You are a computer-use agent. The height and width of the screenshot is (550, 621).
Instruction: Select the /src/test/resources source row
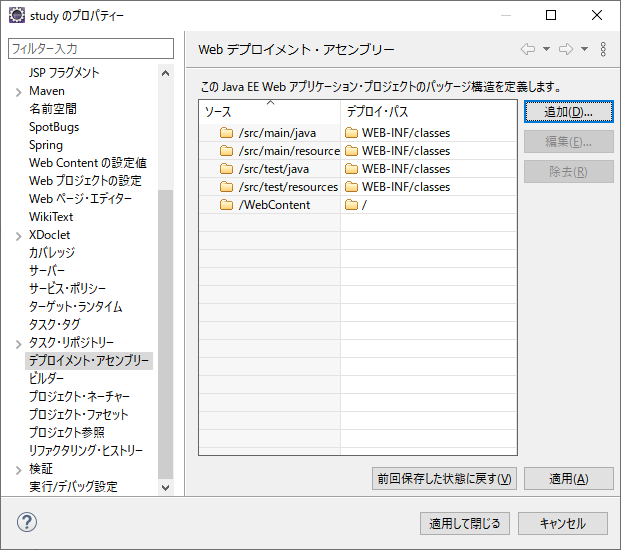click(x=270, y=187)
